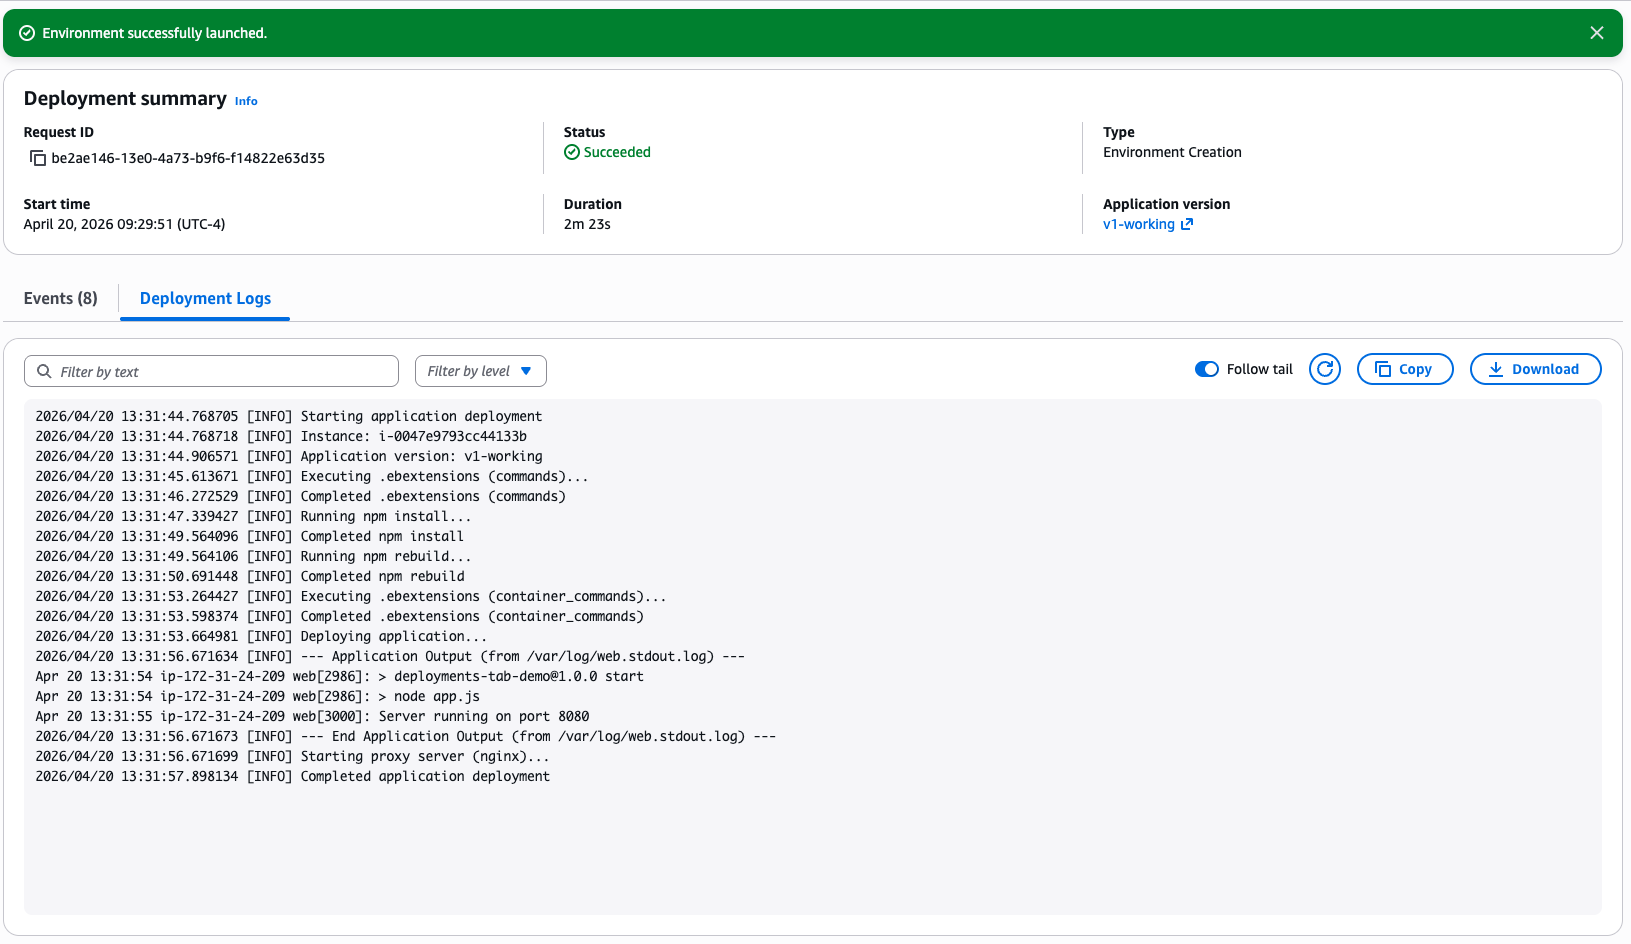
Task: Click log line '> node app.js'
Action: click(x=257, y=696)
